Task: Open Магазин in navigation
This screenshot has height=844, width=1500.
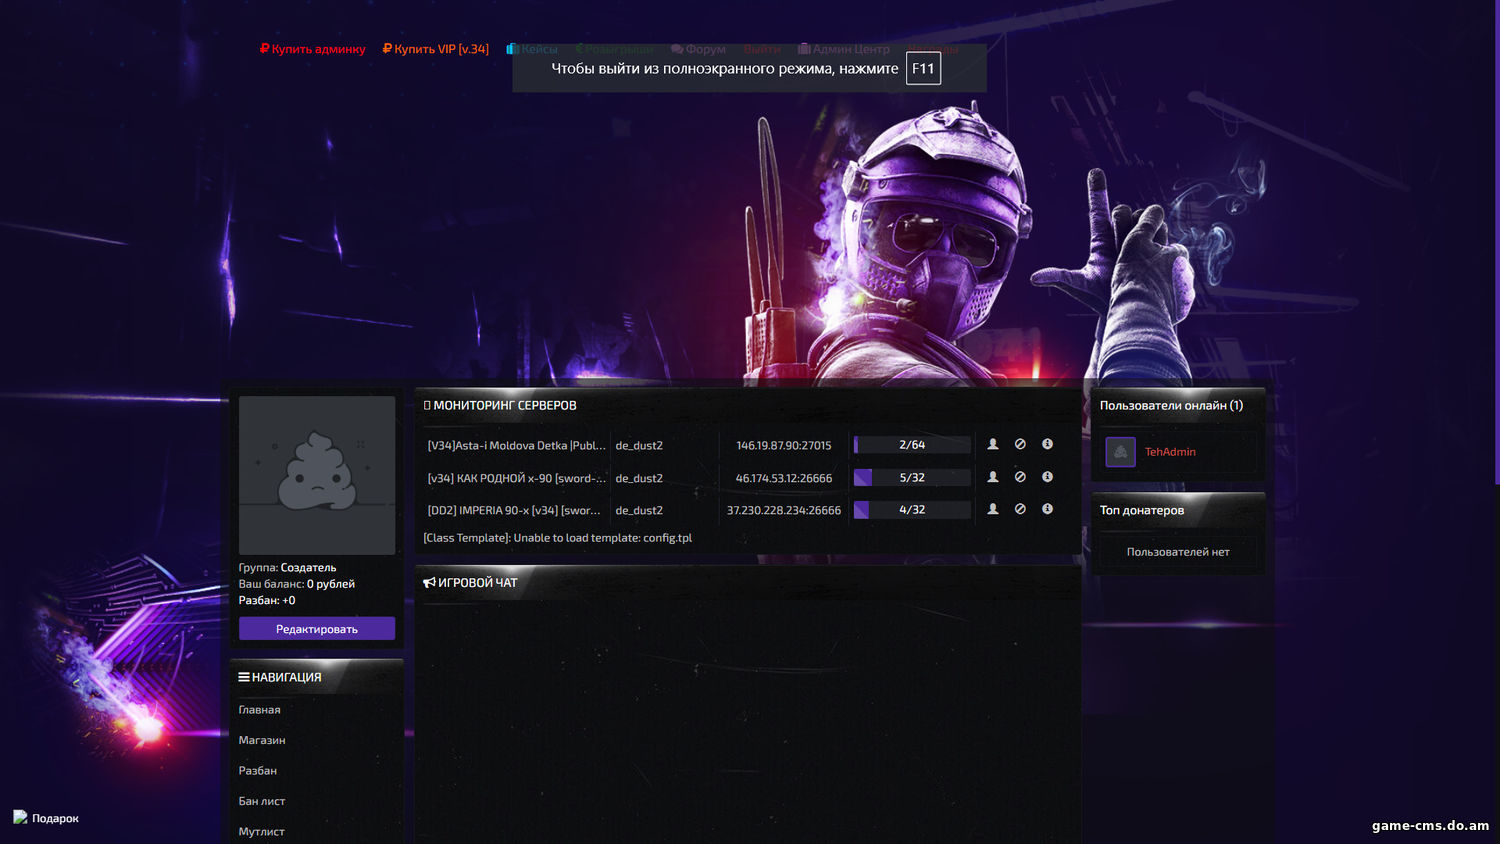Action: [x=262, y=740]
